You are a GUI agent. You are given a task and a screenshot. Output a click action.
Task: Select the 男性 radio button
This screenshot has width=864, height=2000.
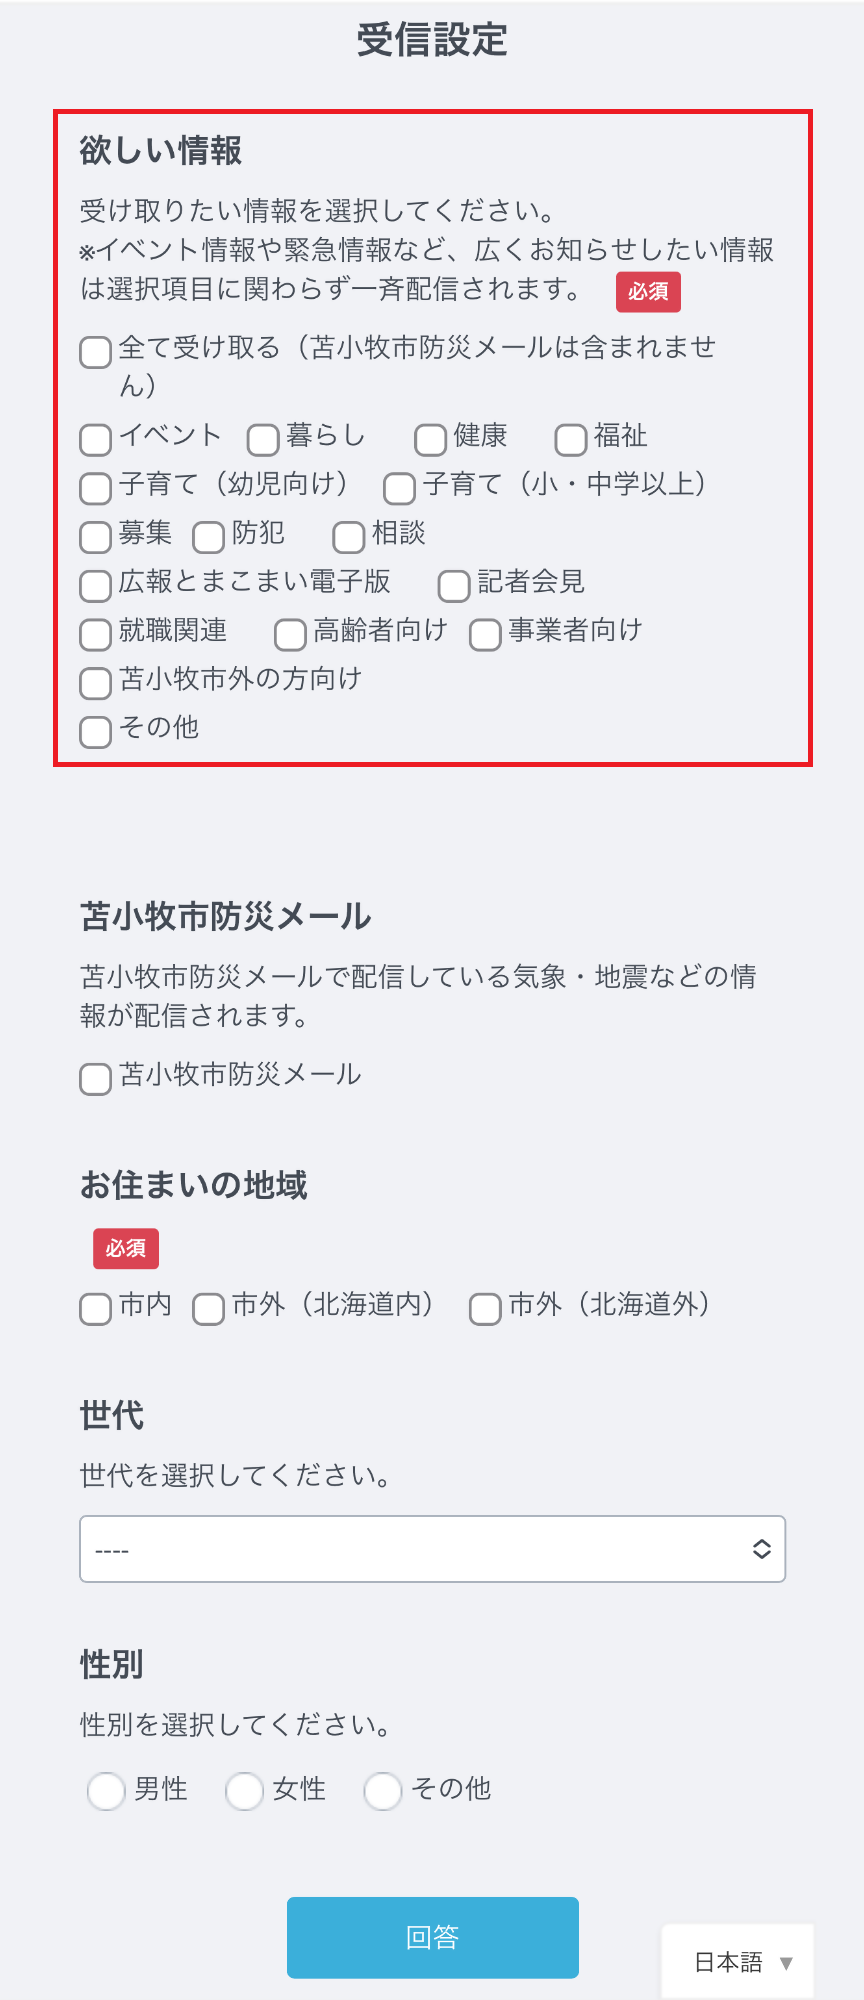pos(106,1791)
